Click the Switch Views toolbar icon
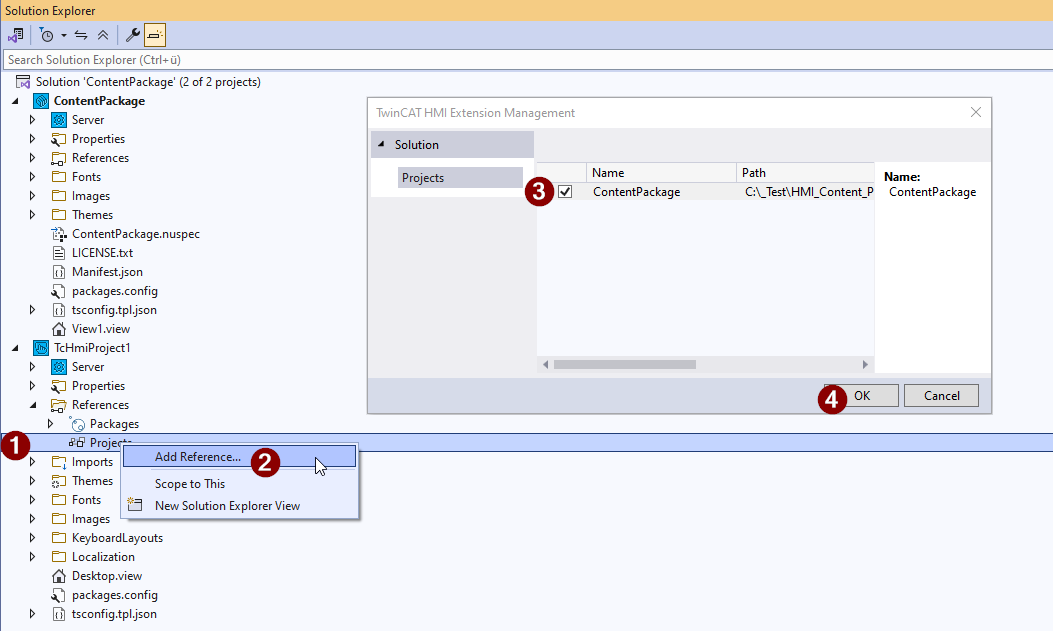Image resolution: width=1053 pixels, height=631 pixels. tap(16, 35)
